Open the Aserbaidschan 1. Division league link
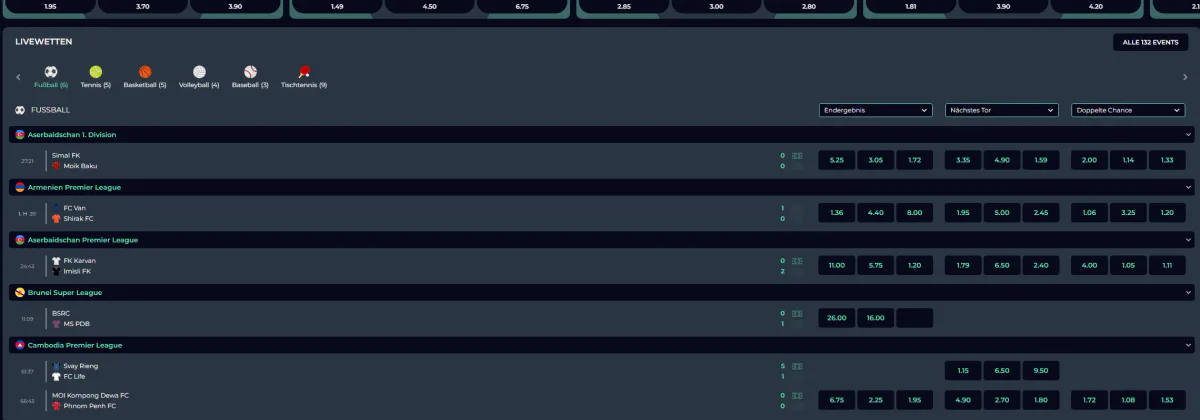Viewport: 1200px width, 420px height. (x=73, y=134)
